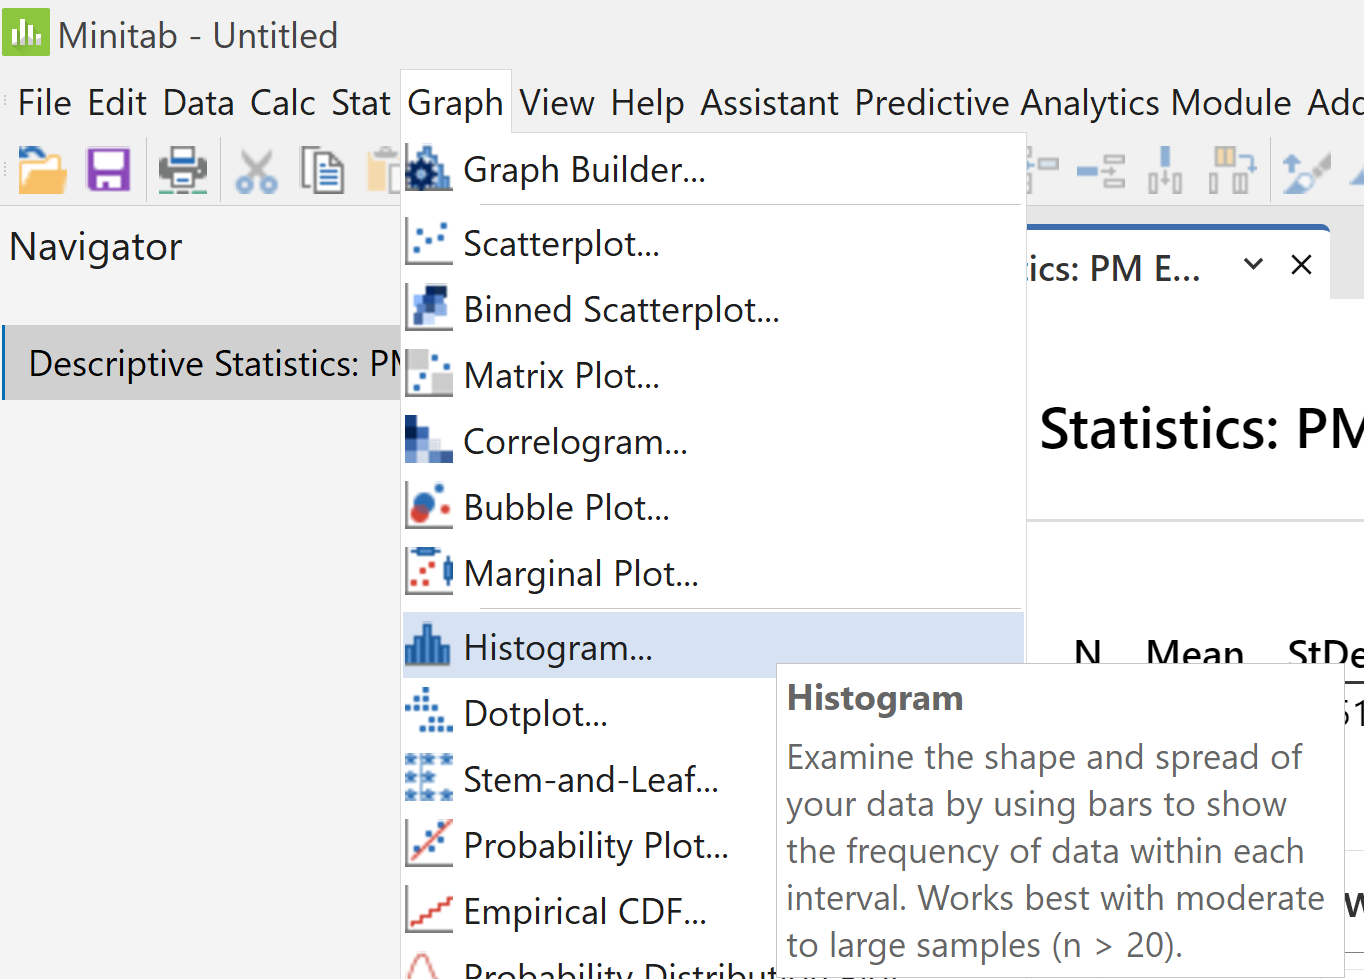Choose Probability Plot... menu entry
The height and width of the screenshot is (979, 1364).
click(x=590, y=845)
